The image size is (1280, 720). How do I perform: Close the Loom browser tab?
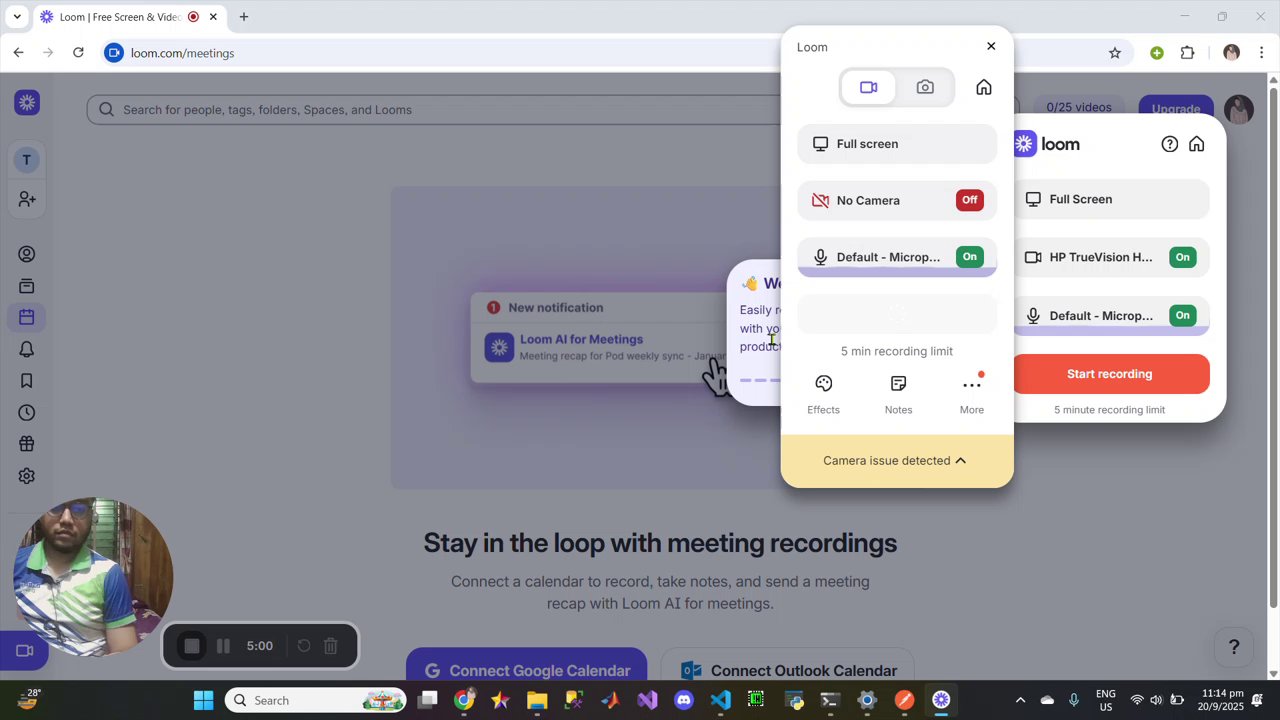(213, 17)
